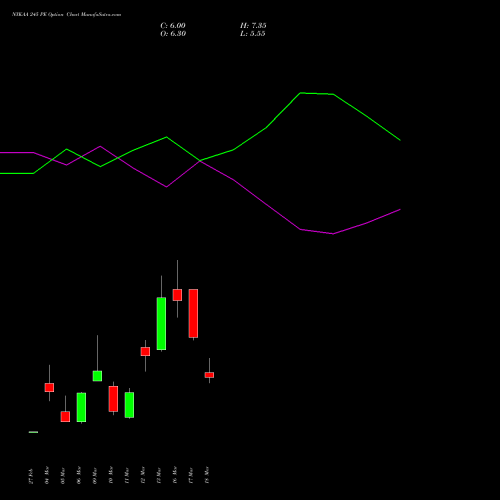Select the 27 Feb date label
The height and width of the screenshot is (500, 500).
(31, 476)
